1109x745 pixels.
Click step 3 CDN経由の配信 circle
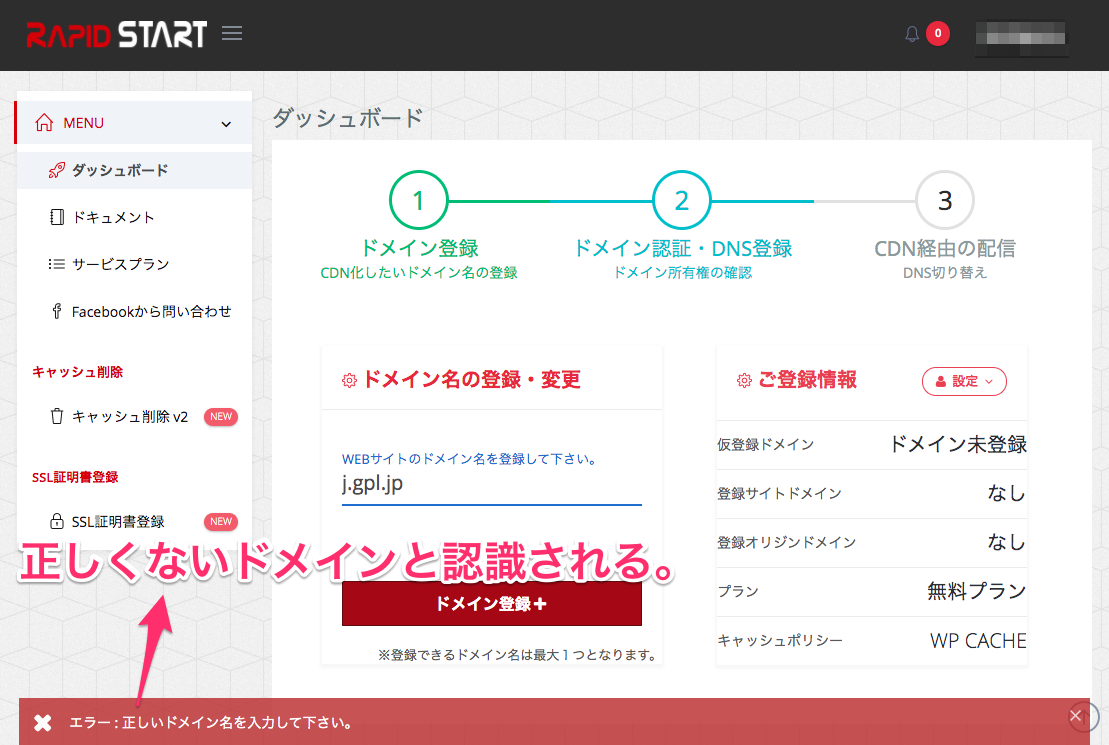pos(944,200)
